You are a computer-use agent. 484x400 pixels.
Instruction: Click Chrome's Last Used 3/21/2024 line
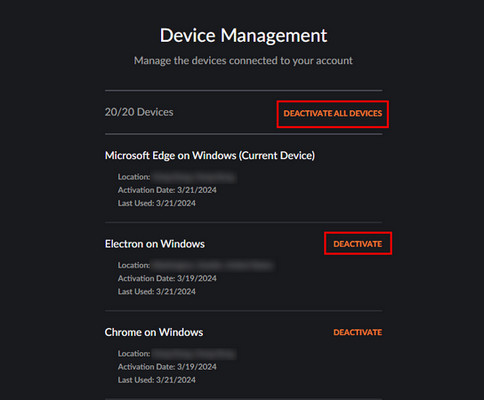click(157, 380)
